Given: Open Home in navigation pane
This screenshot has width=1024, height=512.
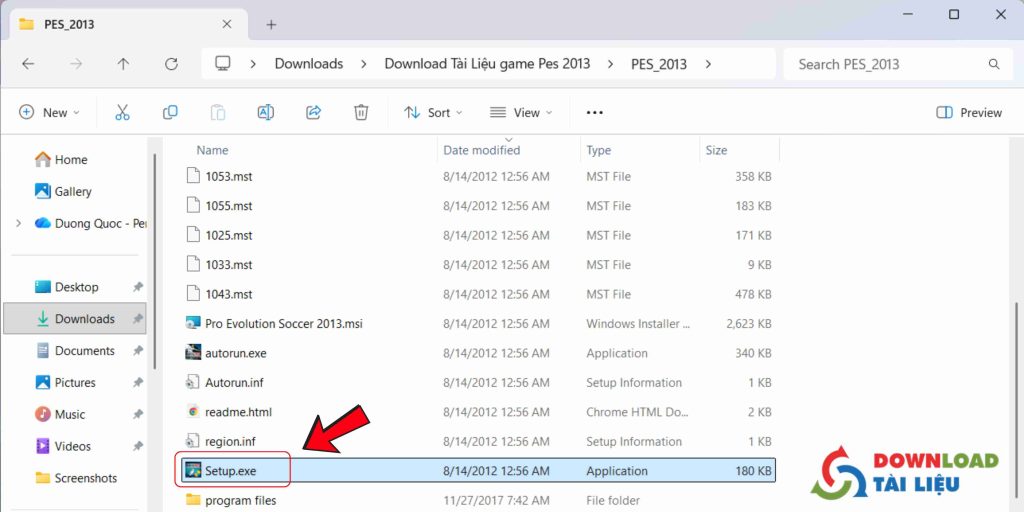Looking at the screenshot, I should tap(71, 159).
